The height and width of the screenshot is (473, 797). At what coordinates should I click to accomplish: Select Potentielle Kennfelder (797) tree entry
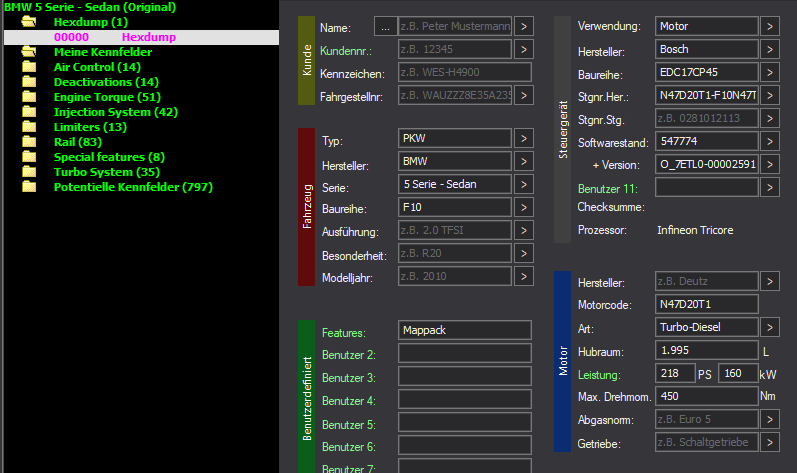click(x=133, y=187)
